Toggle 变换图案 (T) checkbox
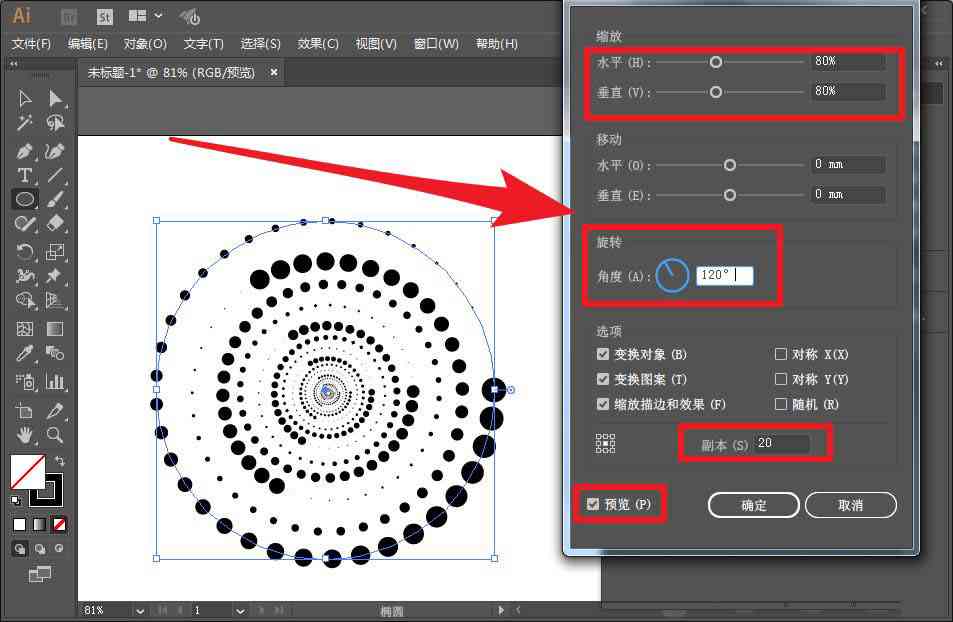Image resolution: width=953 pixels, height=622 pixels. (x=603, y=379)
